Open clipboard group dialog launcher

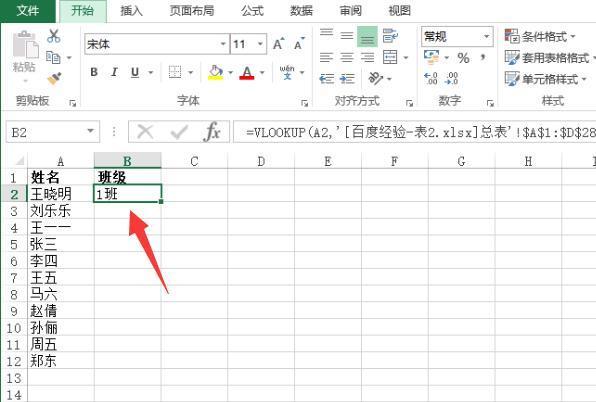(73, 103)
